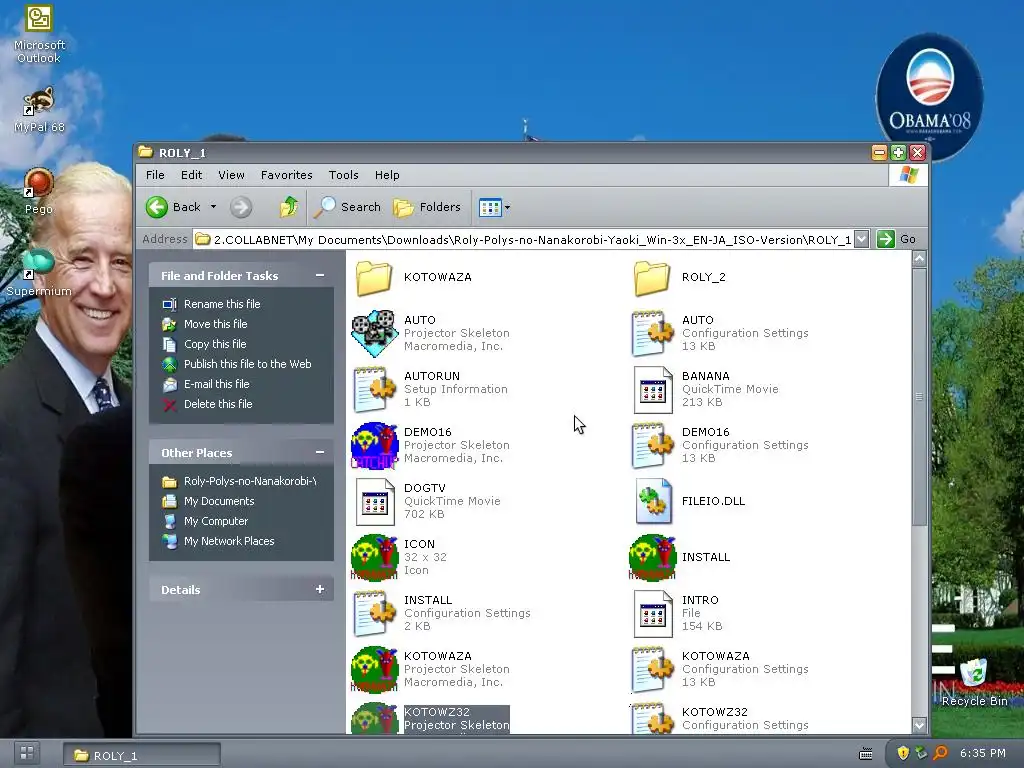Image resolution: width=1024 pixels, height=768 pixels.
Task: Click the Forward arrow button
Action: click(241, 208)
